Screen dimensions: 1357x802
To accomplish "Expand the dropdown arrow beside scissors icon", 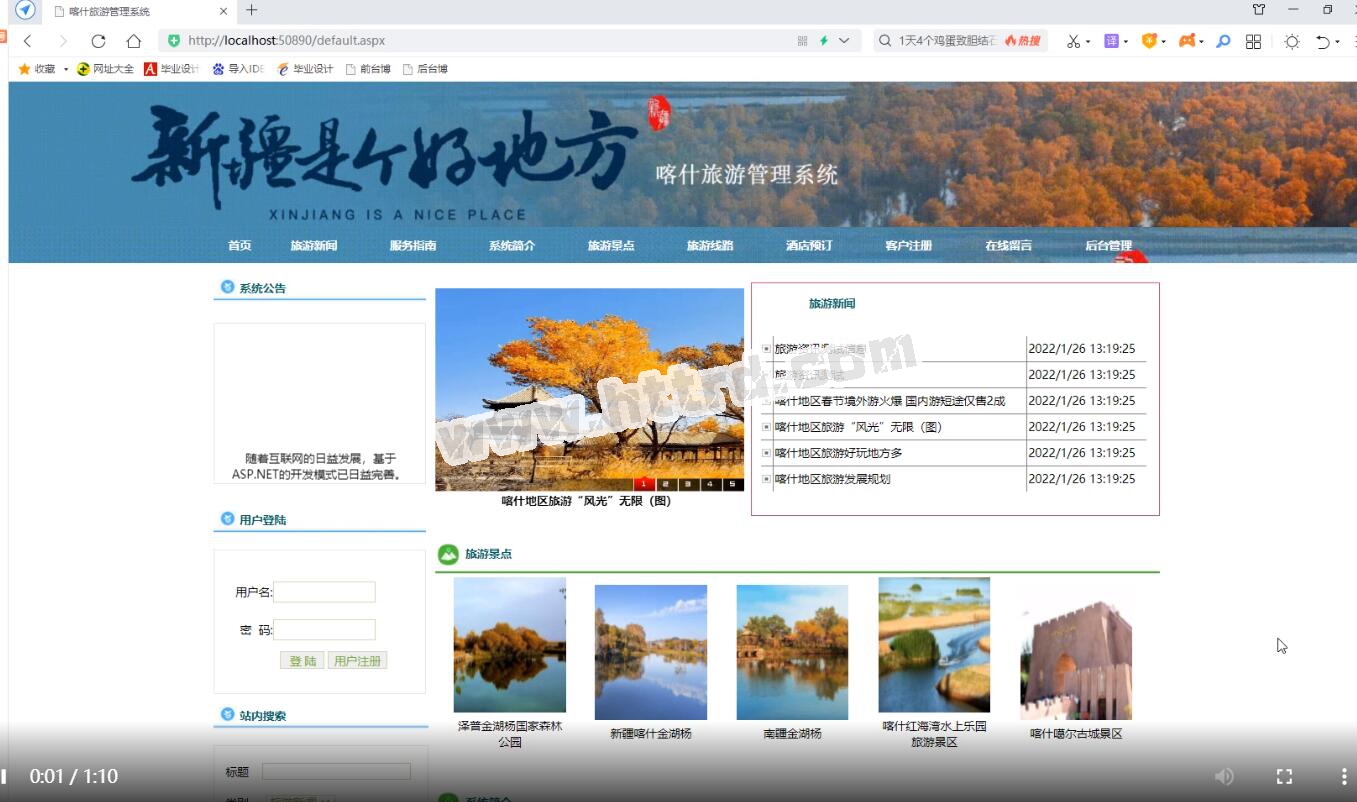I will (1088, 42).
